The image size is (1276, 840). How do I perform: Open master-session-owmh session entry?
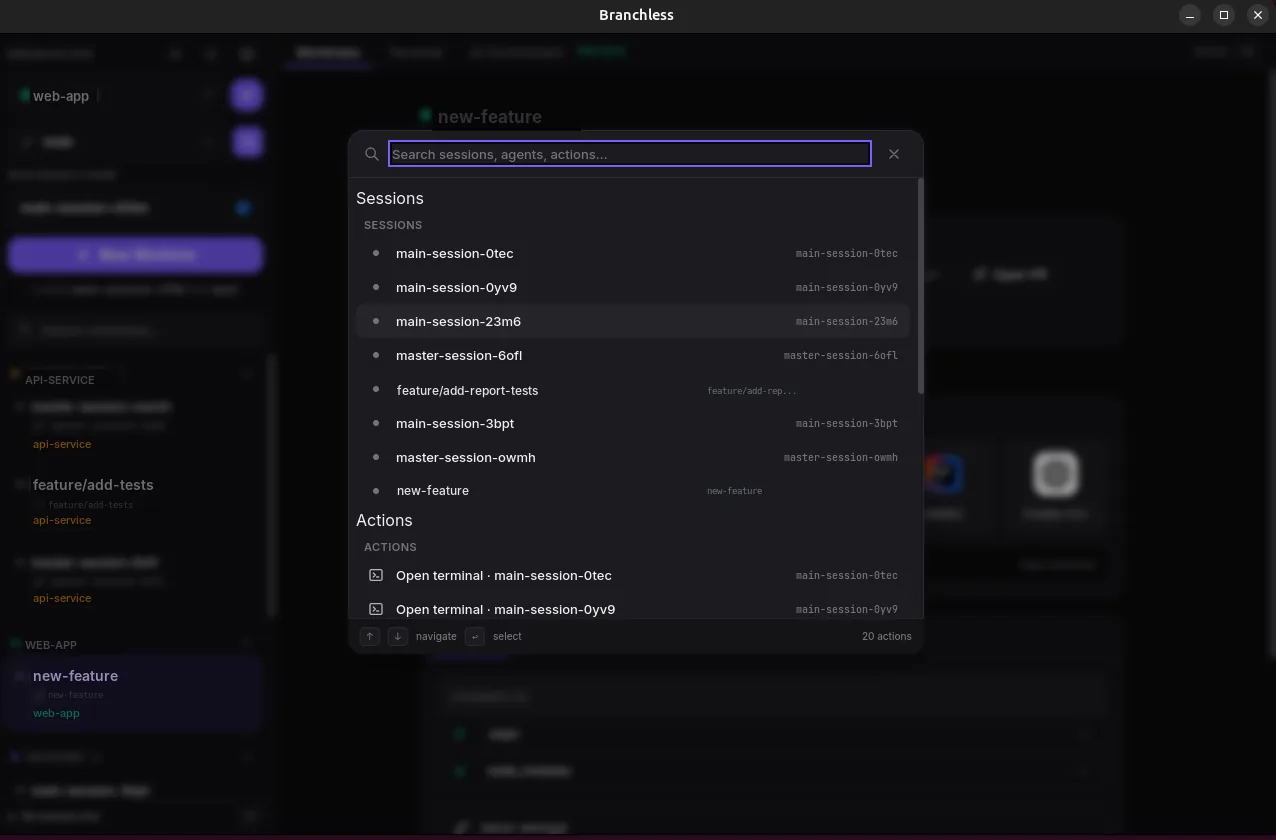pyautogui.click(x=633, y=458)
